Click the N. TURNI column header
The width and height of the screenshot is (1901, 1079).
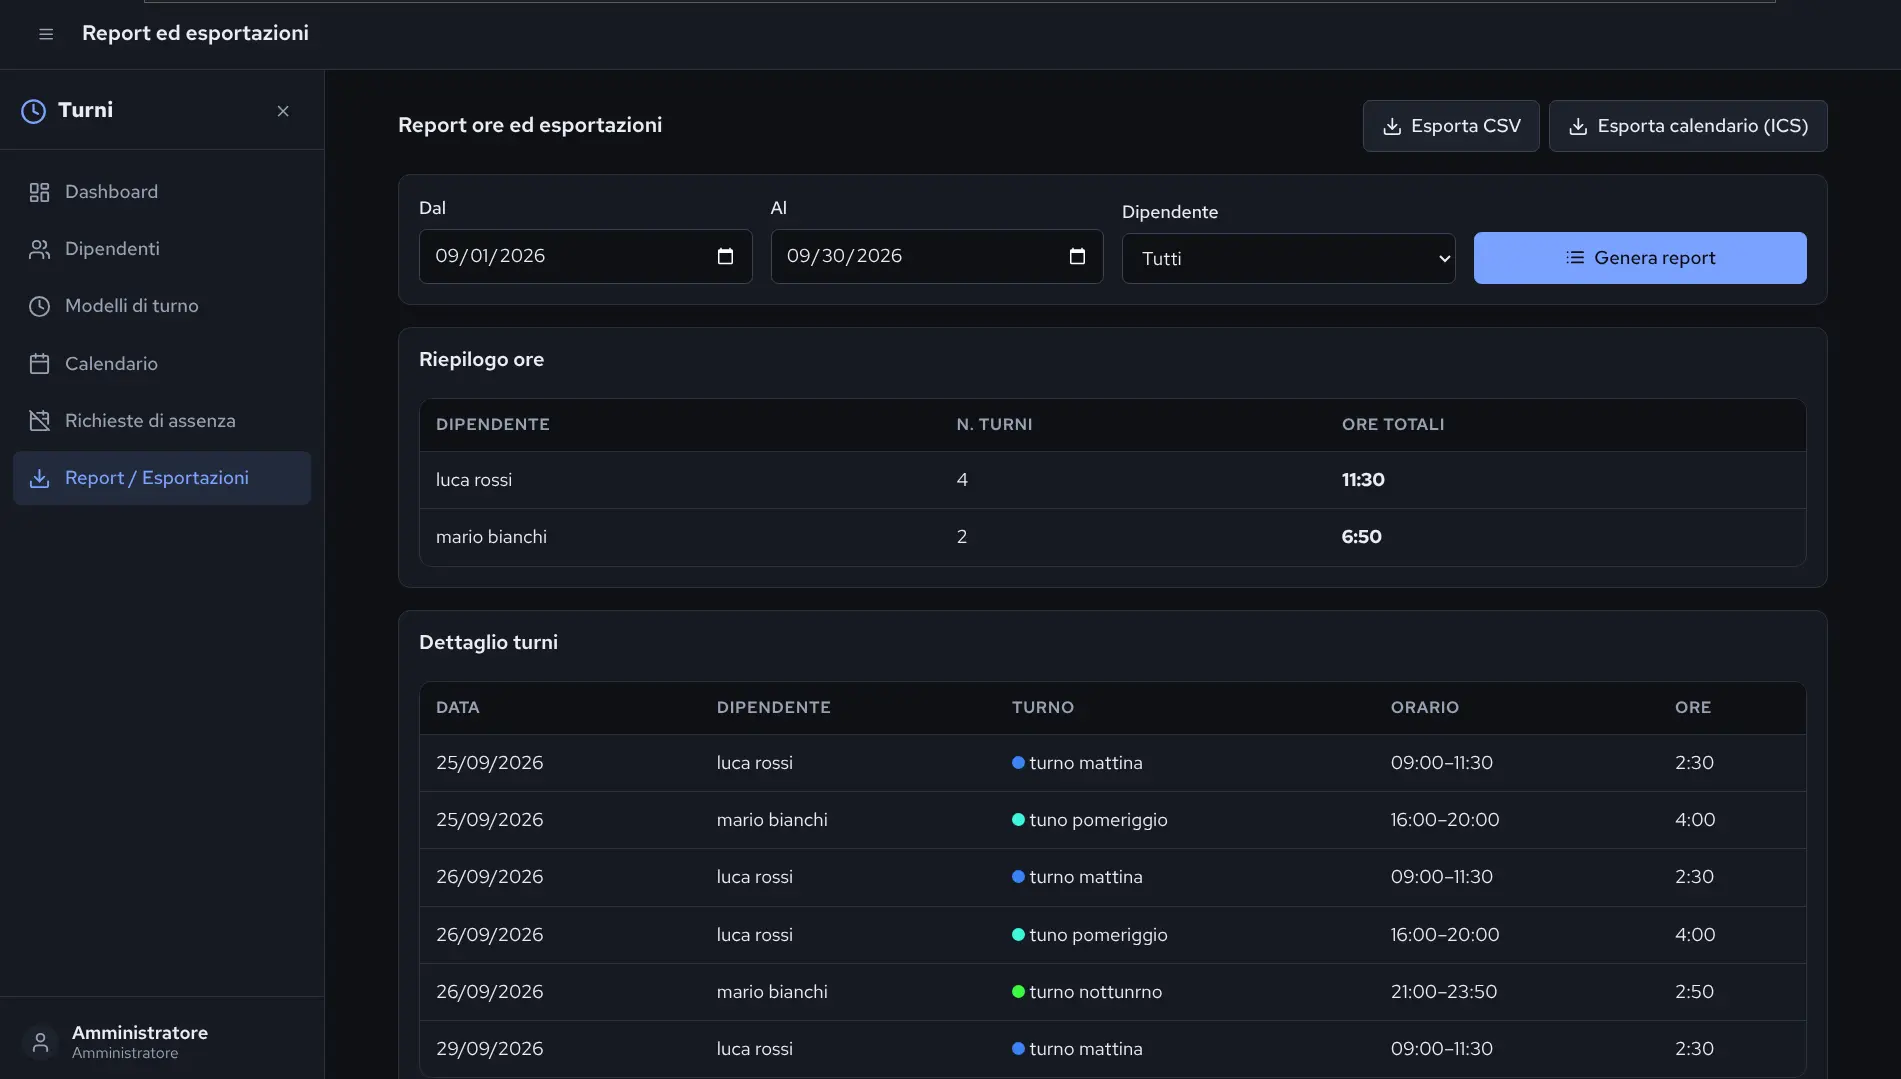[994, 424]
